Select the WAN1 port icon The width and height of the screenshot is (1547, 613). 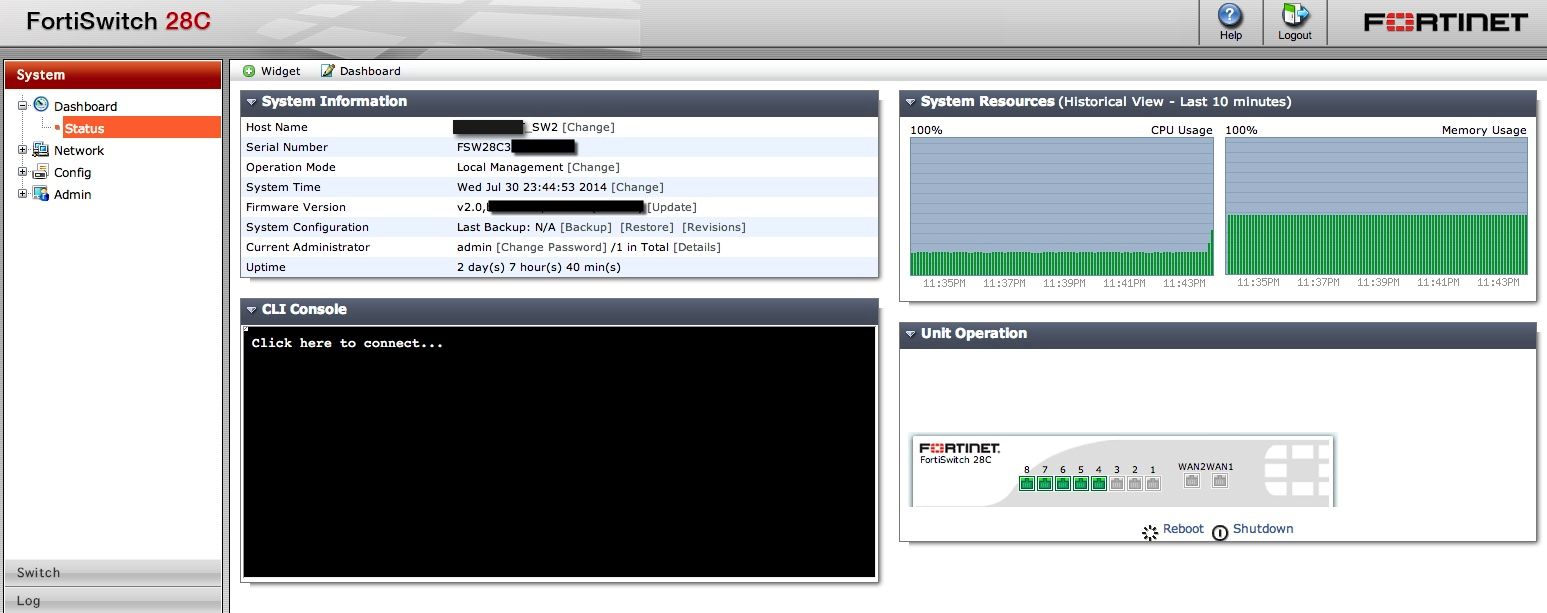1220,481
